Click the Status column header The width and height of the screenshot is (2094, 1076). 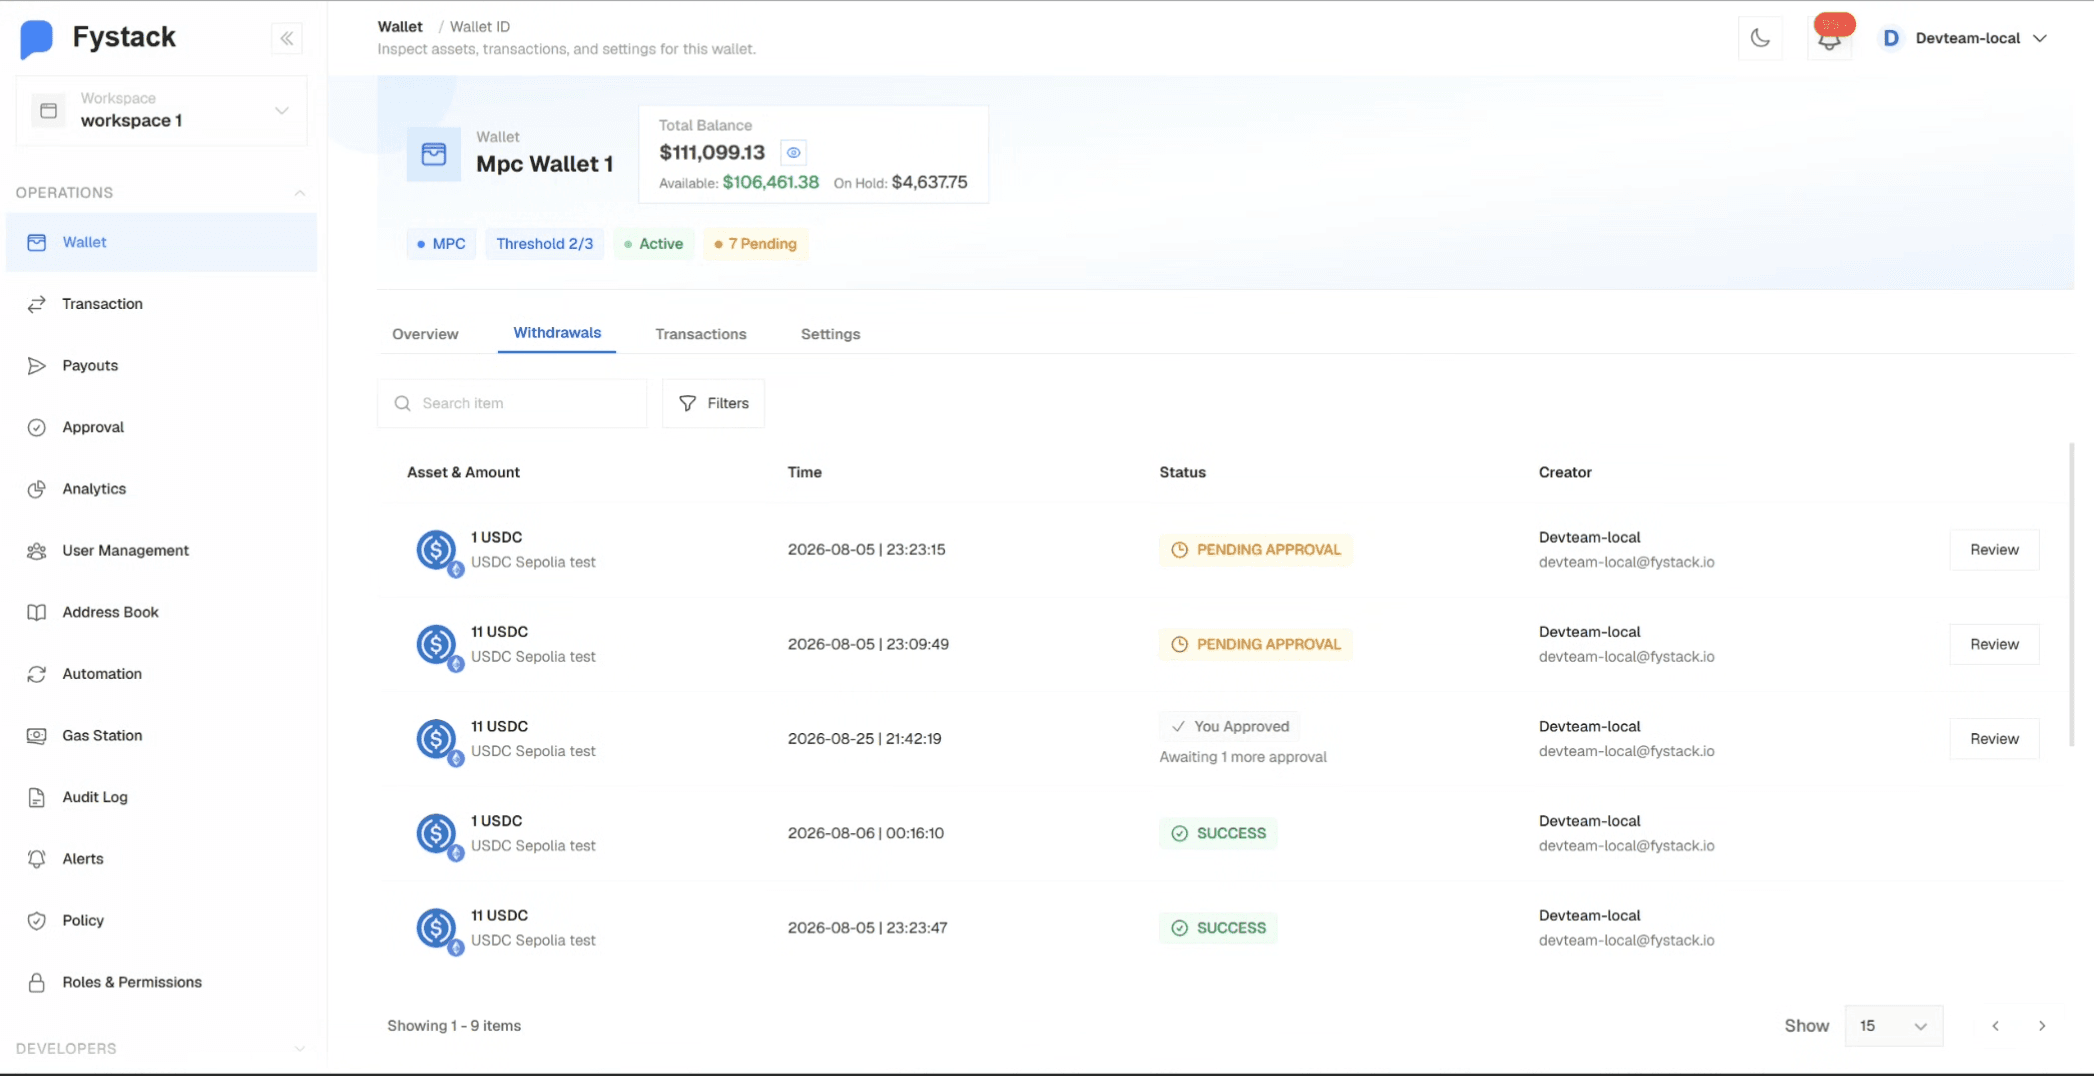pos(1182,472)
